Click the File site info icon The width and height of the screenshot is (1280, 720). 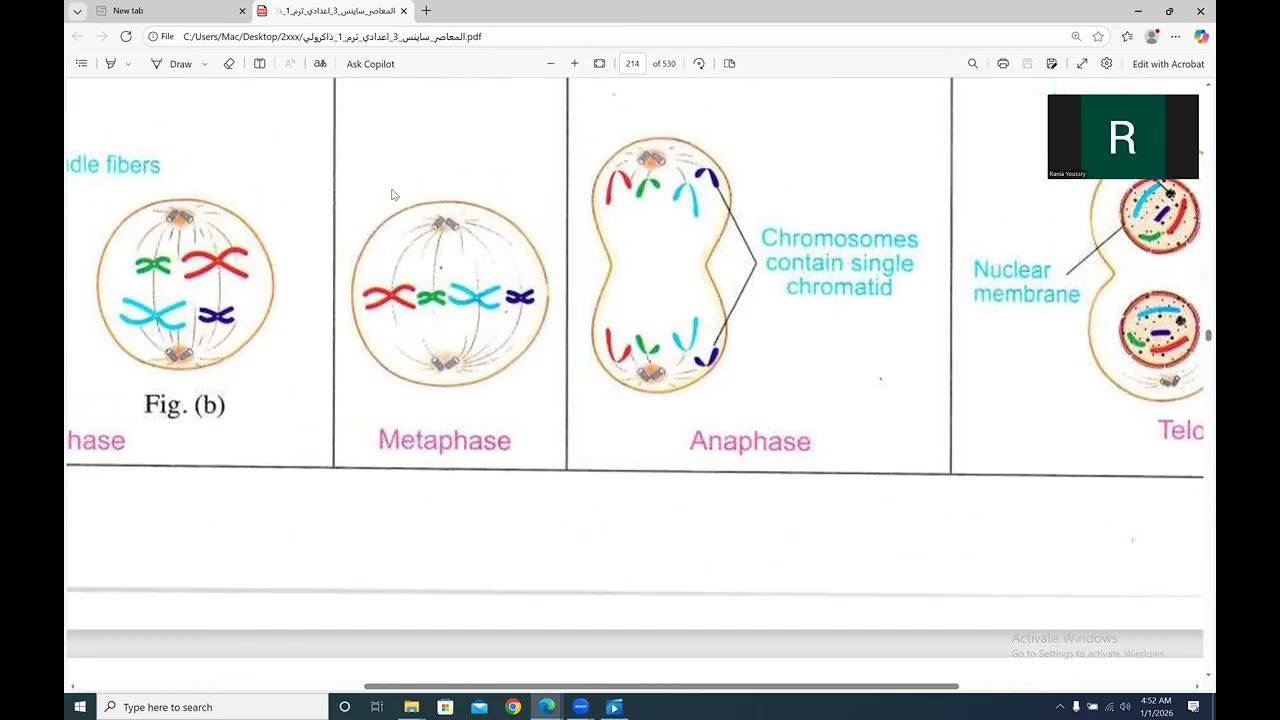click(x=161, y=37)
